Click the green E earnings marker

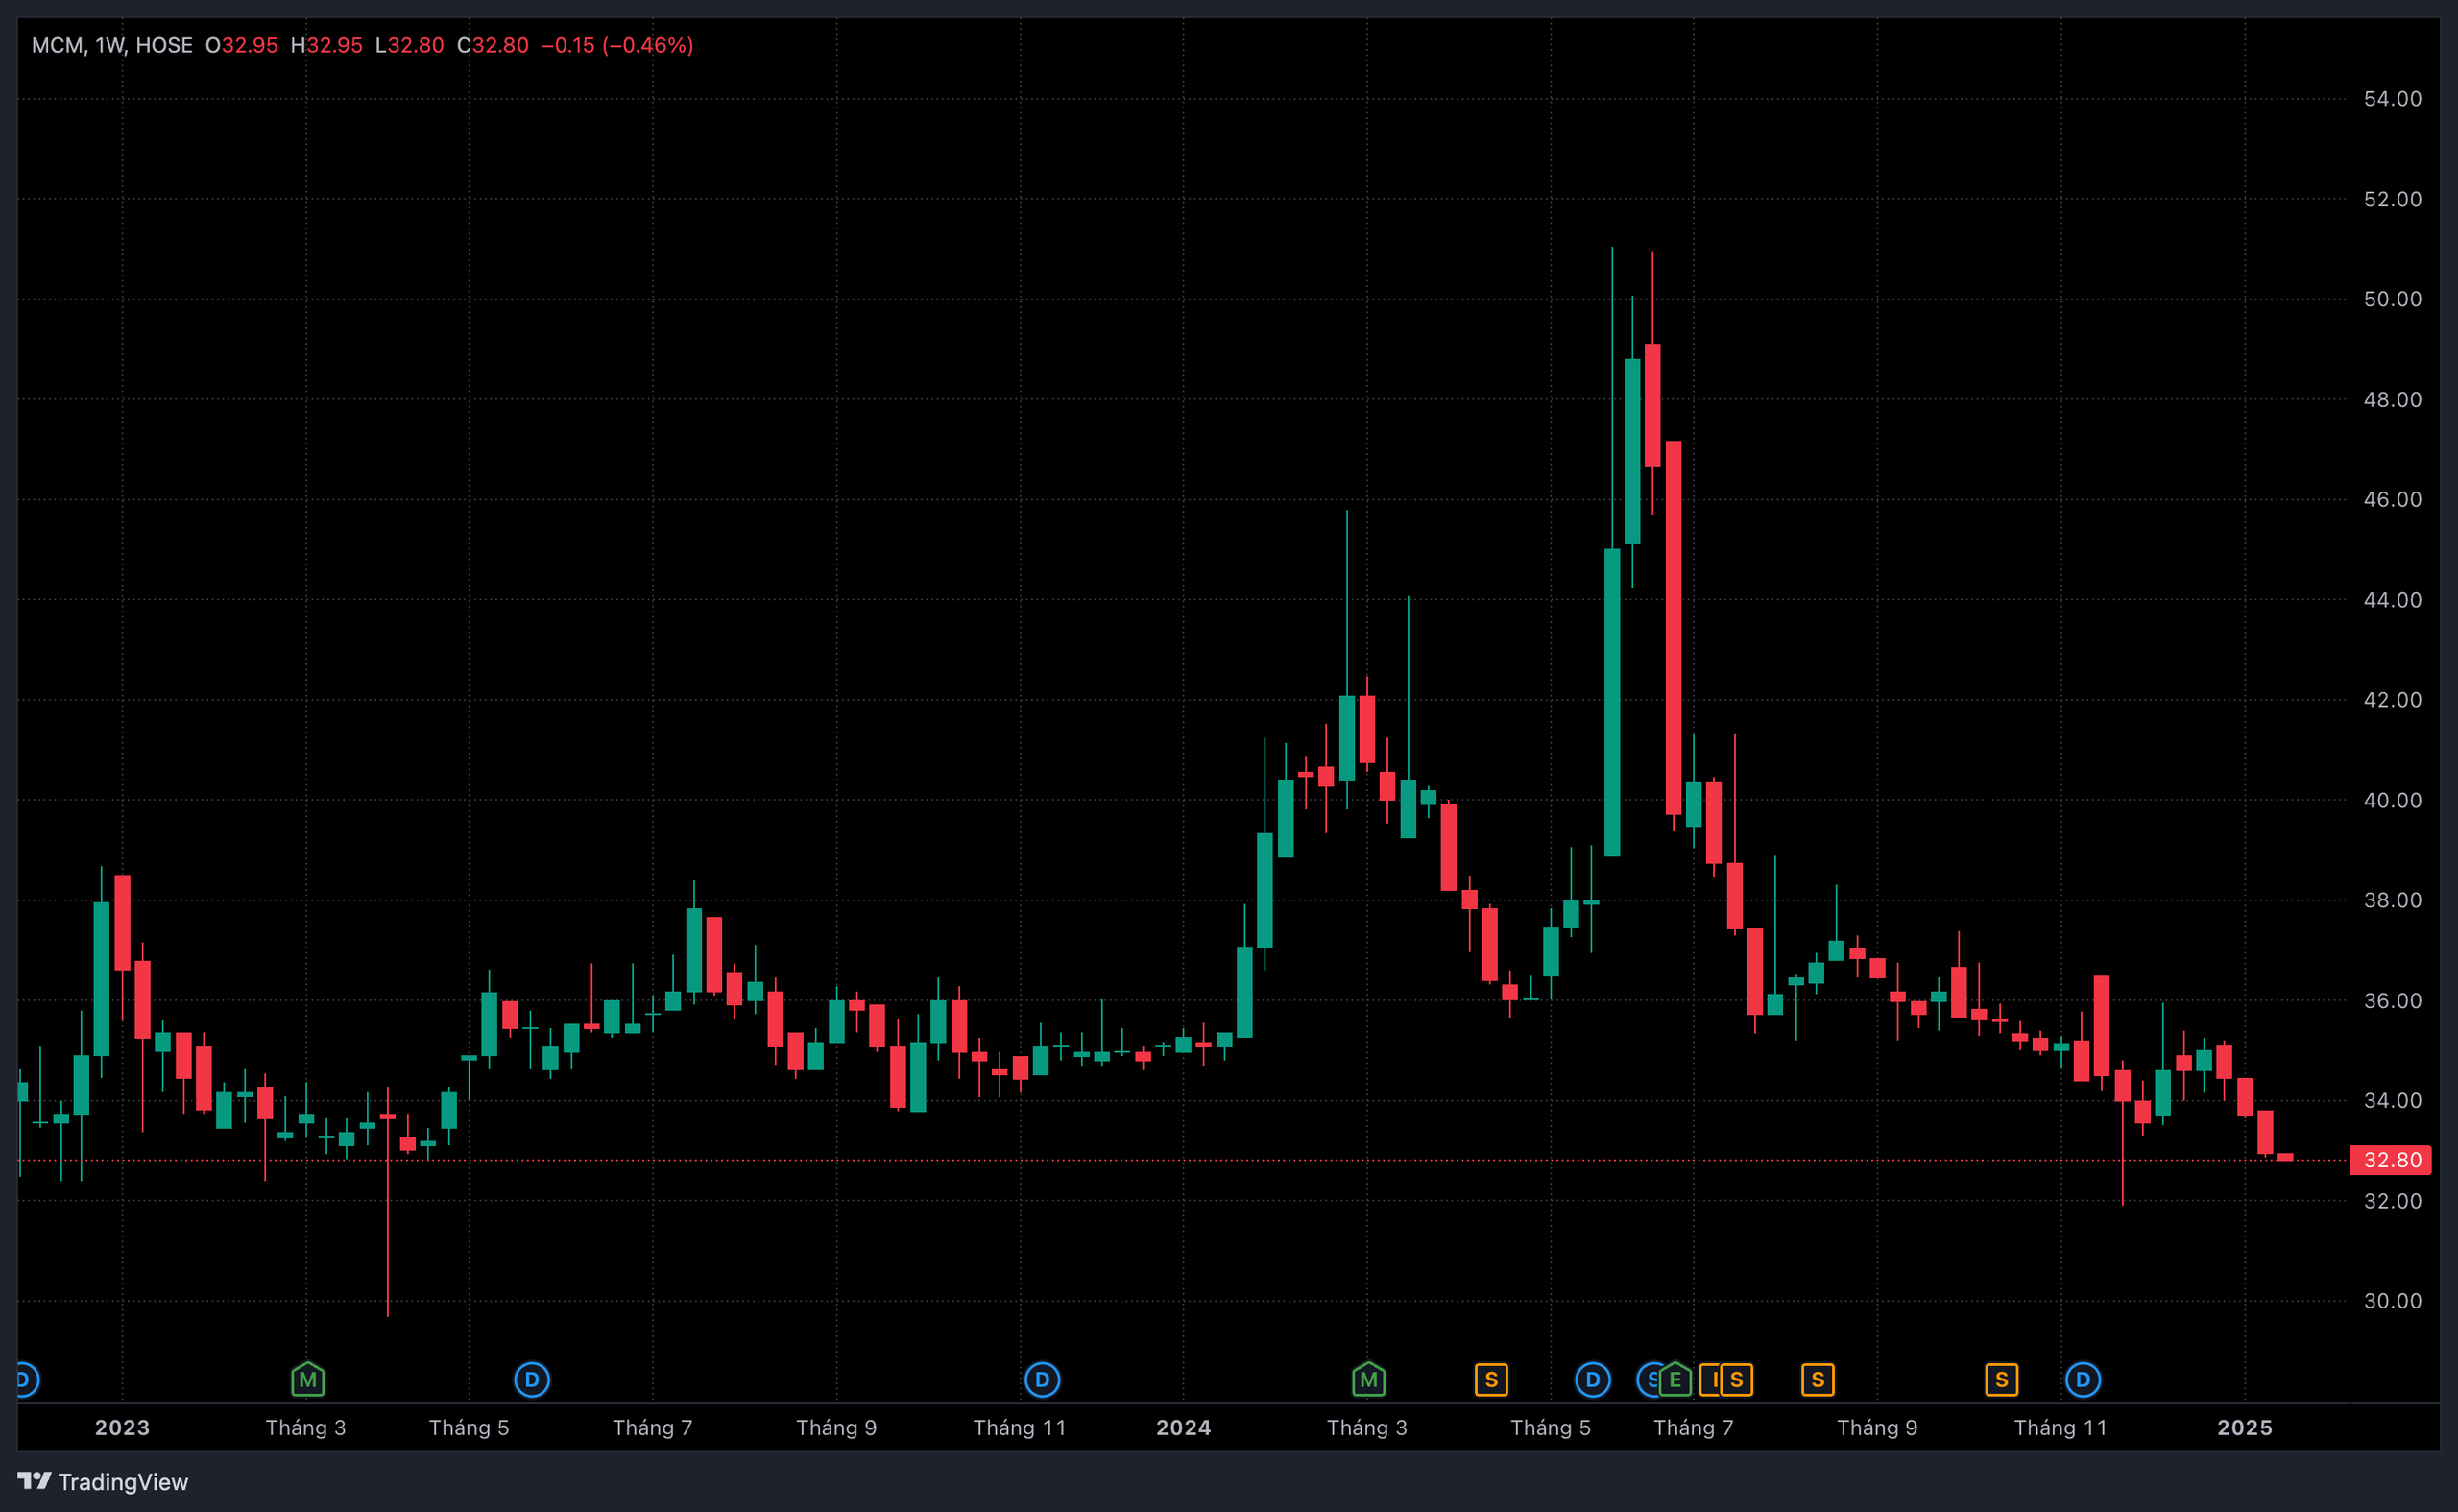point(1675,1380)
